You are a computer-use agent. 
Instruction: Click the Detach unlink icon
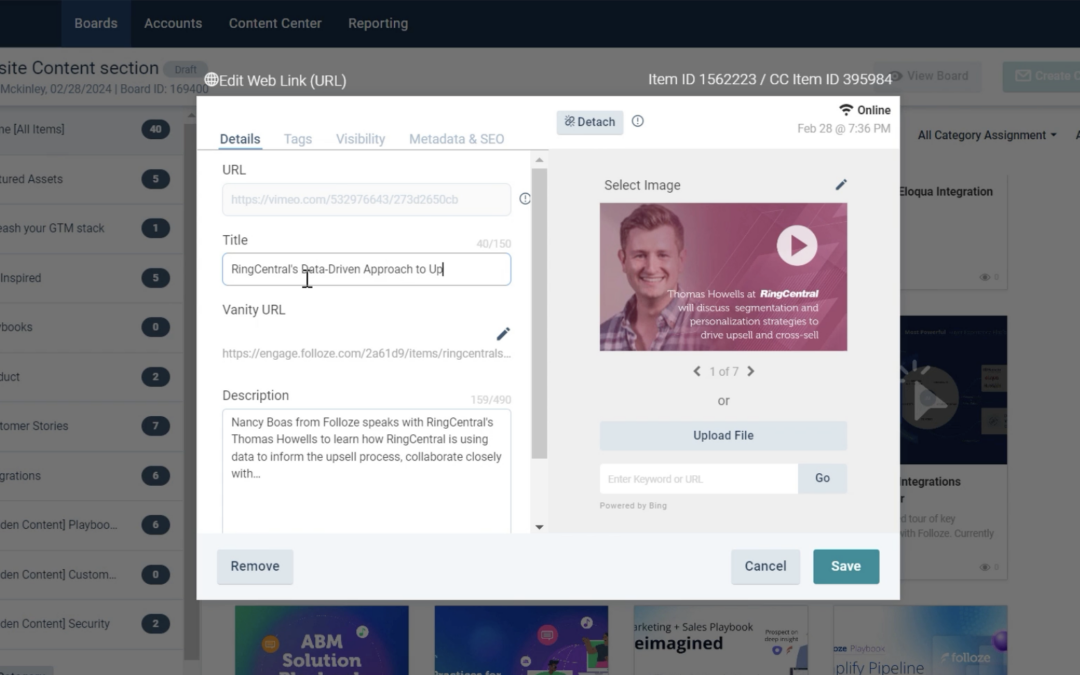570,122
